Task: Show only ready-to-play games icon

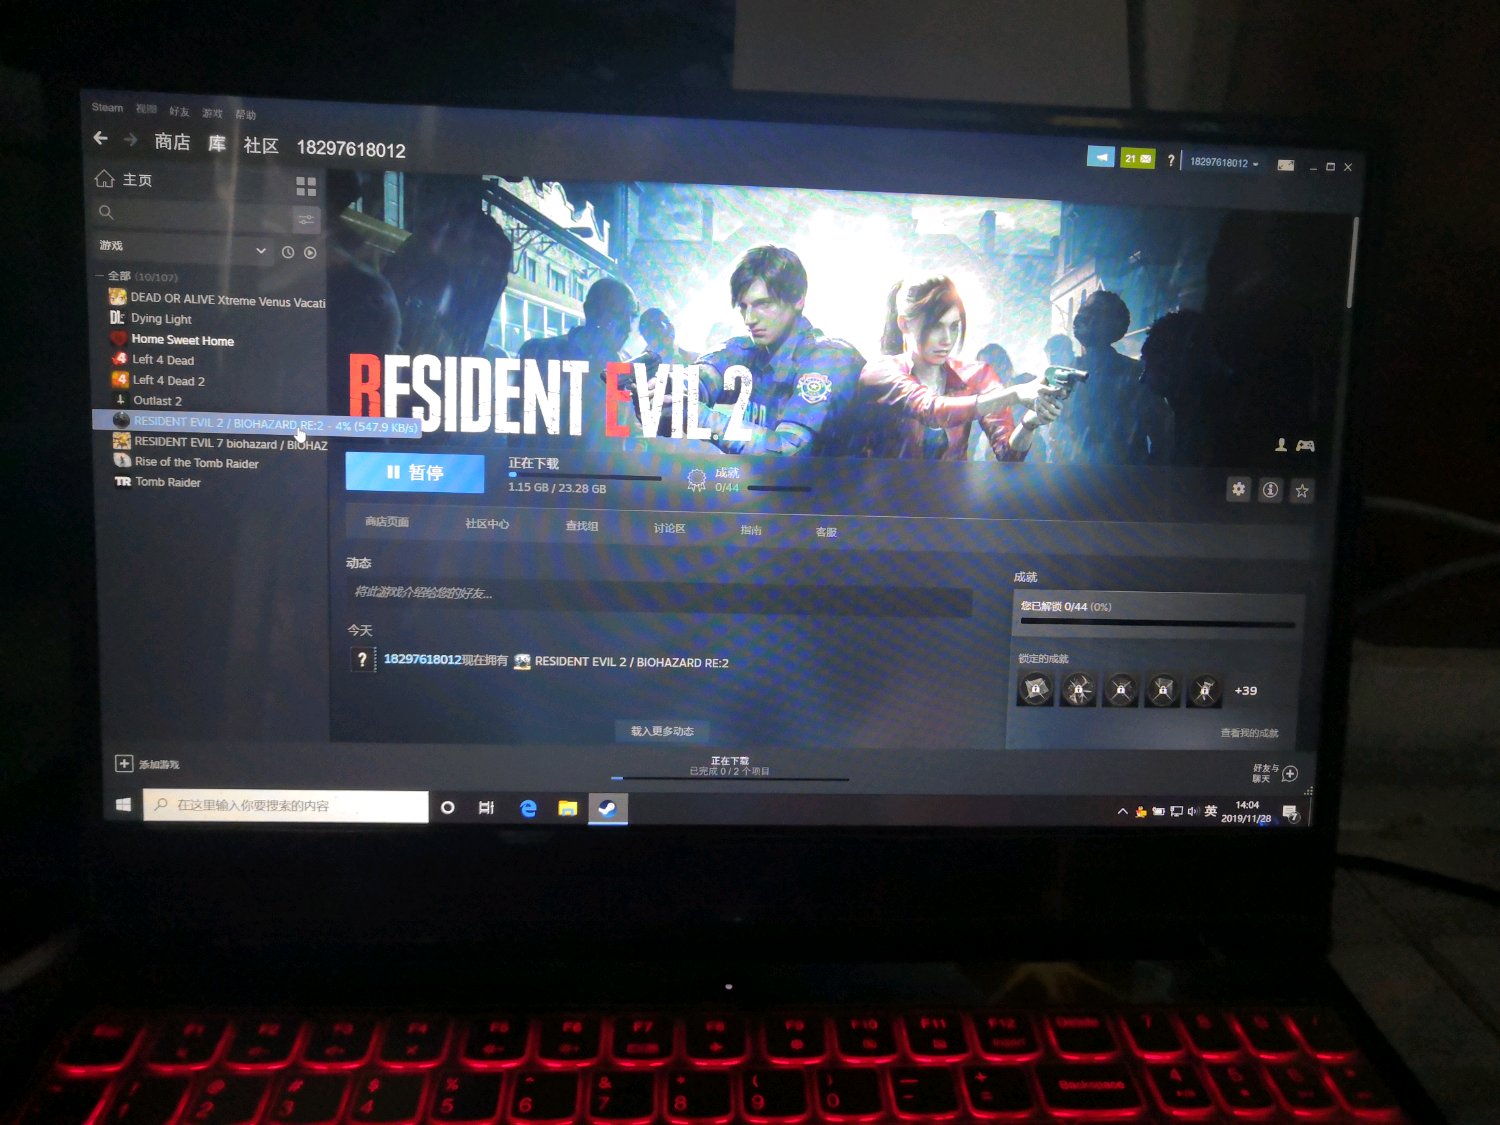Action: tap(310, 253)
